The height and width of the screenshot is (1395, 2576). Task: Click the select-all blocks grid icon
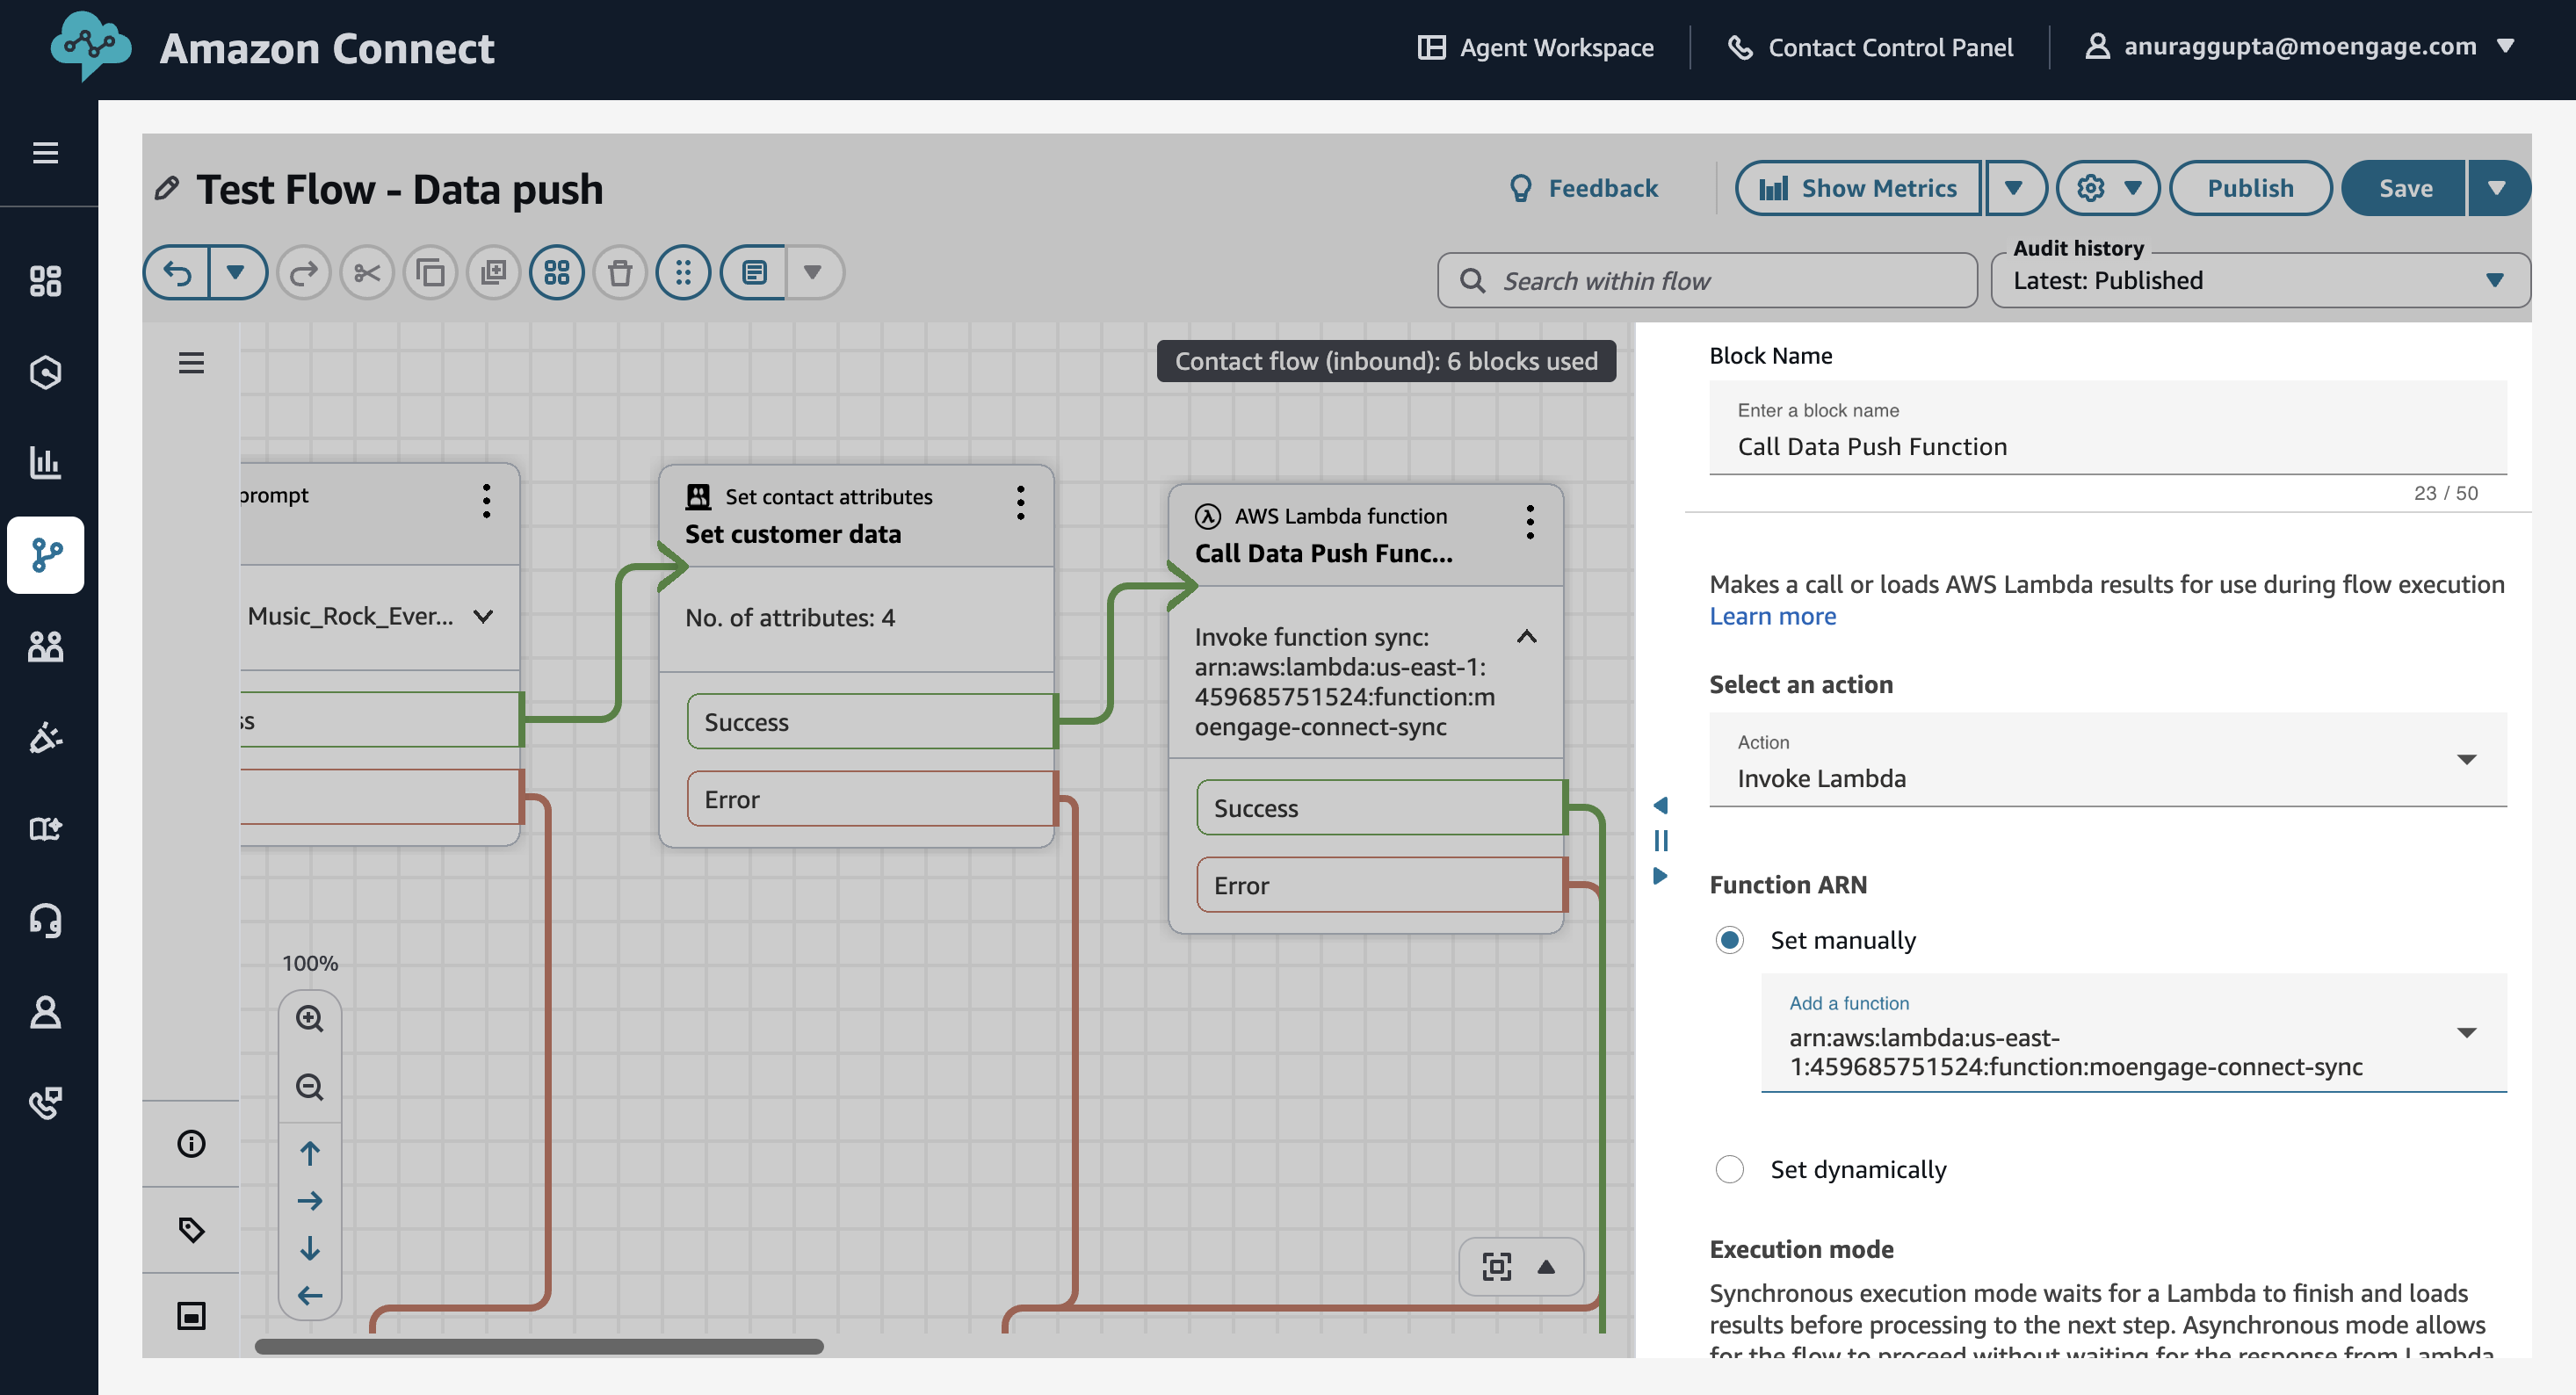(557, 273)
